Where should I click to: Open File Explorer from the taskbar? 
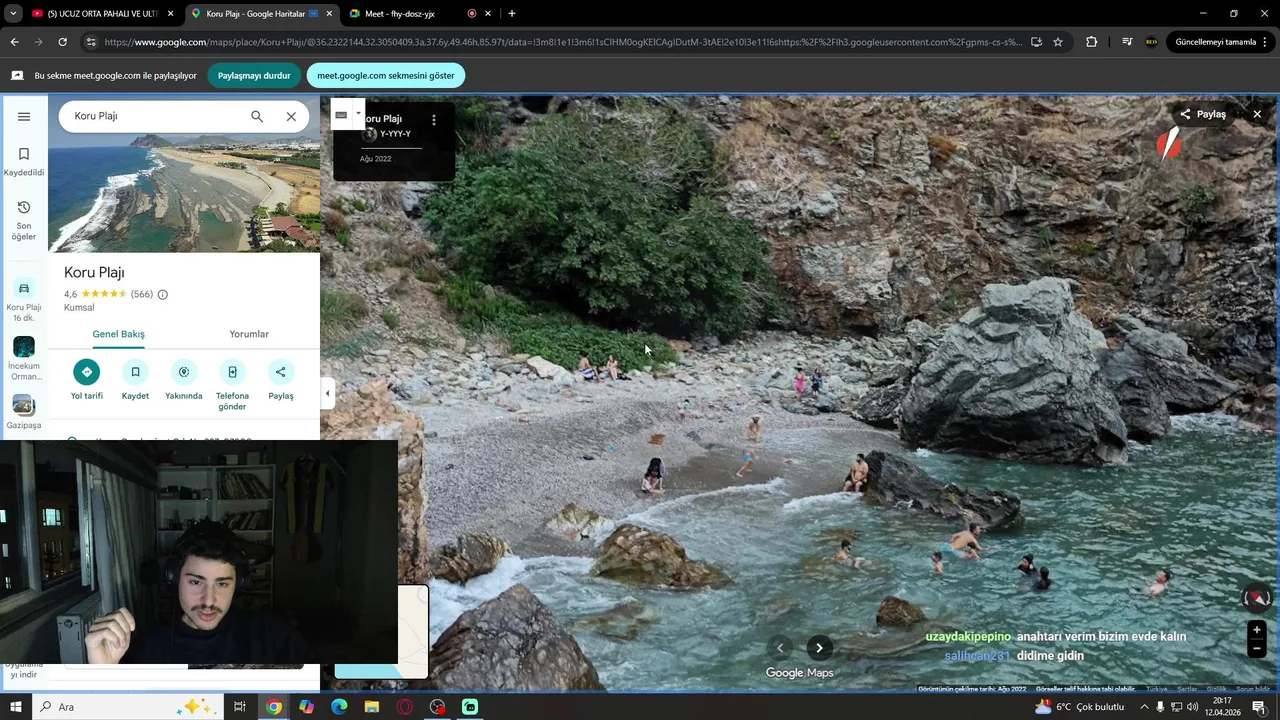[x=372, y=707]
